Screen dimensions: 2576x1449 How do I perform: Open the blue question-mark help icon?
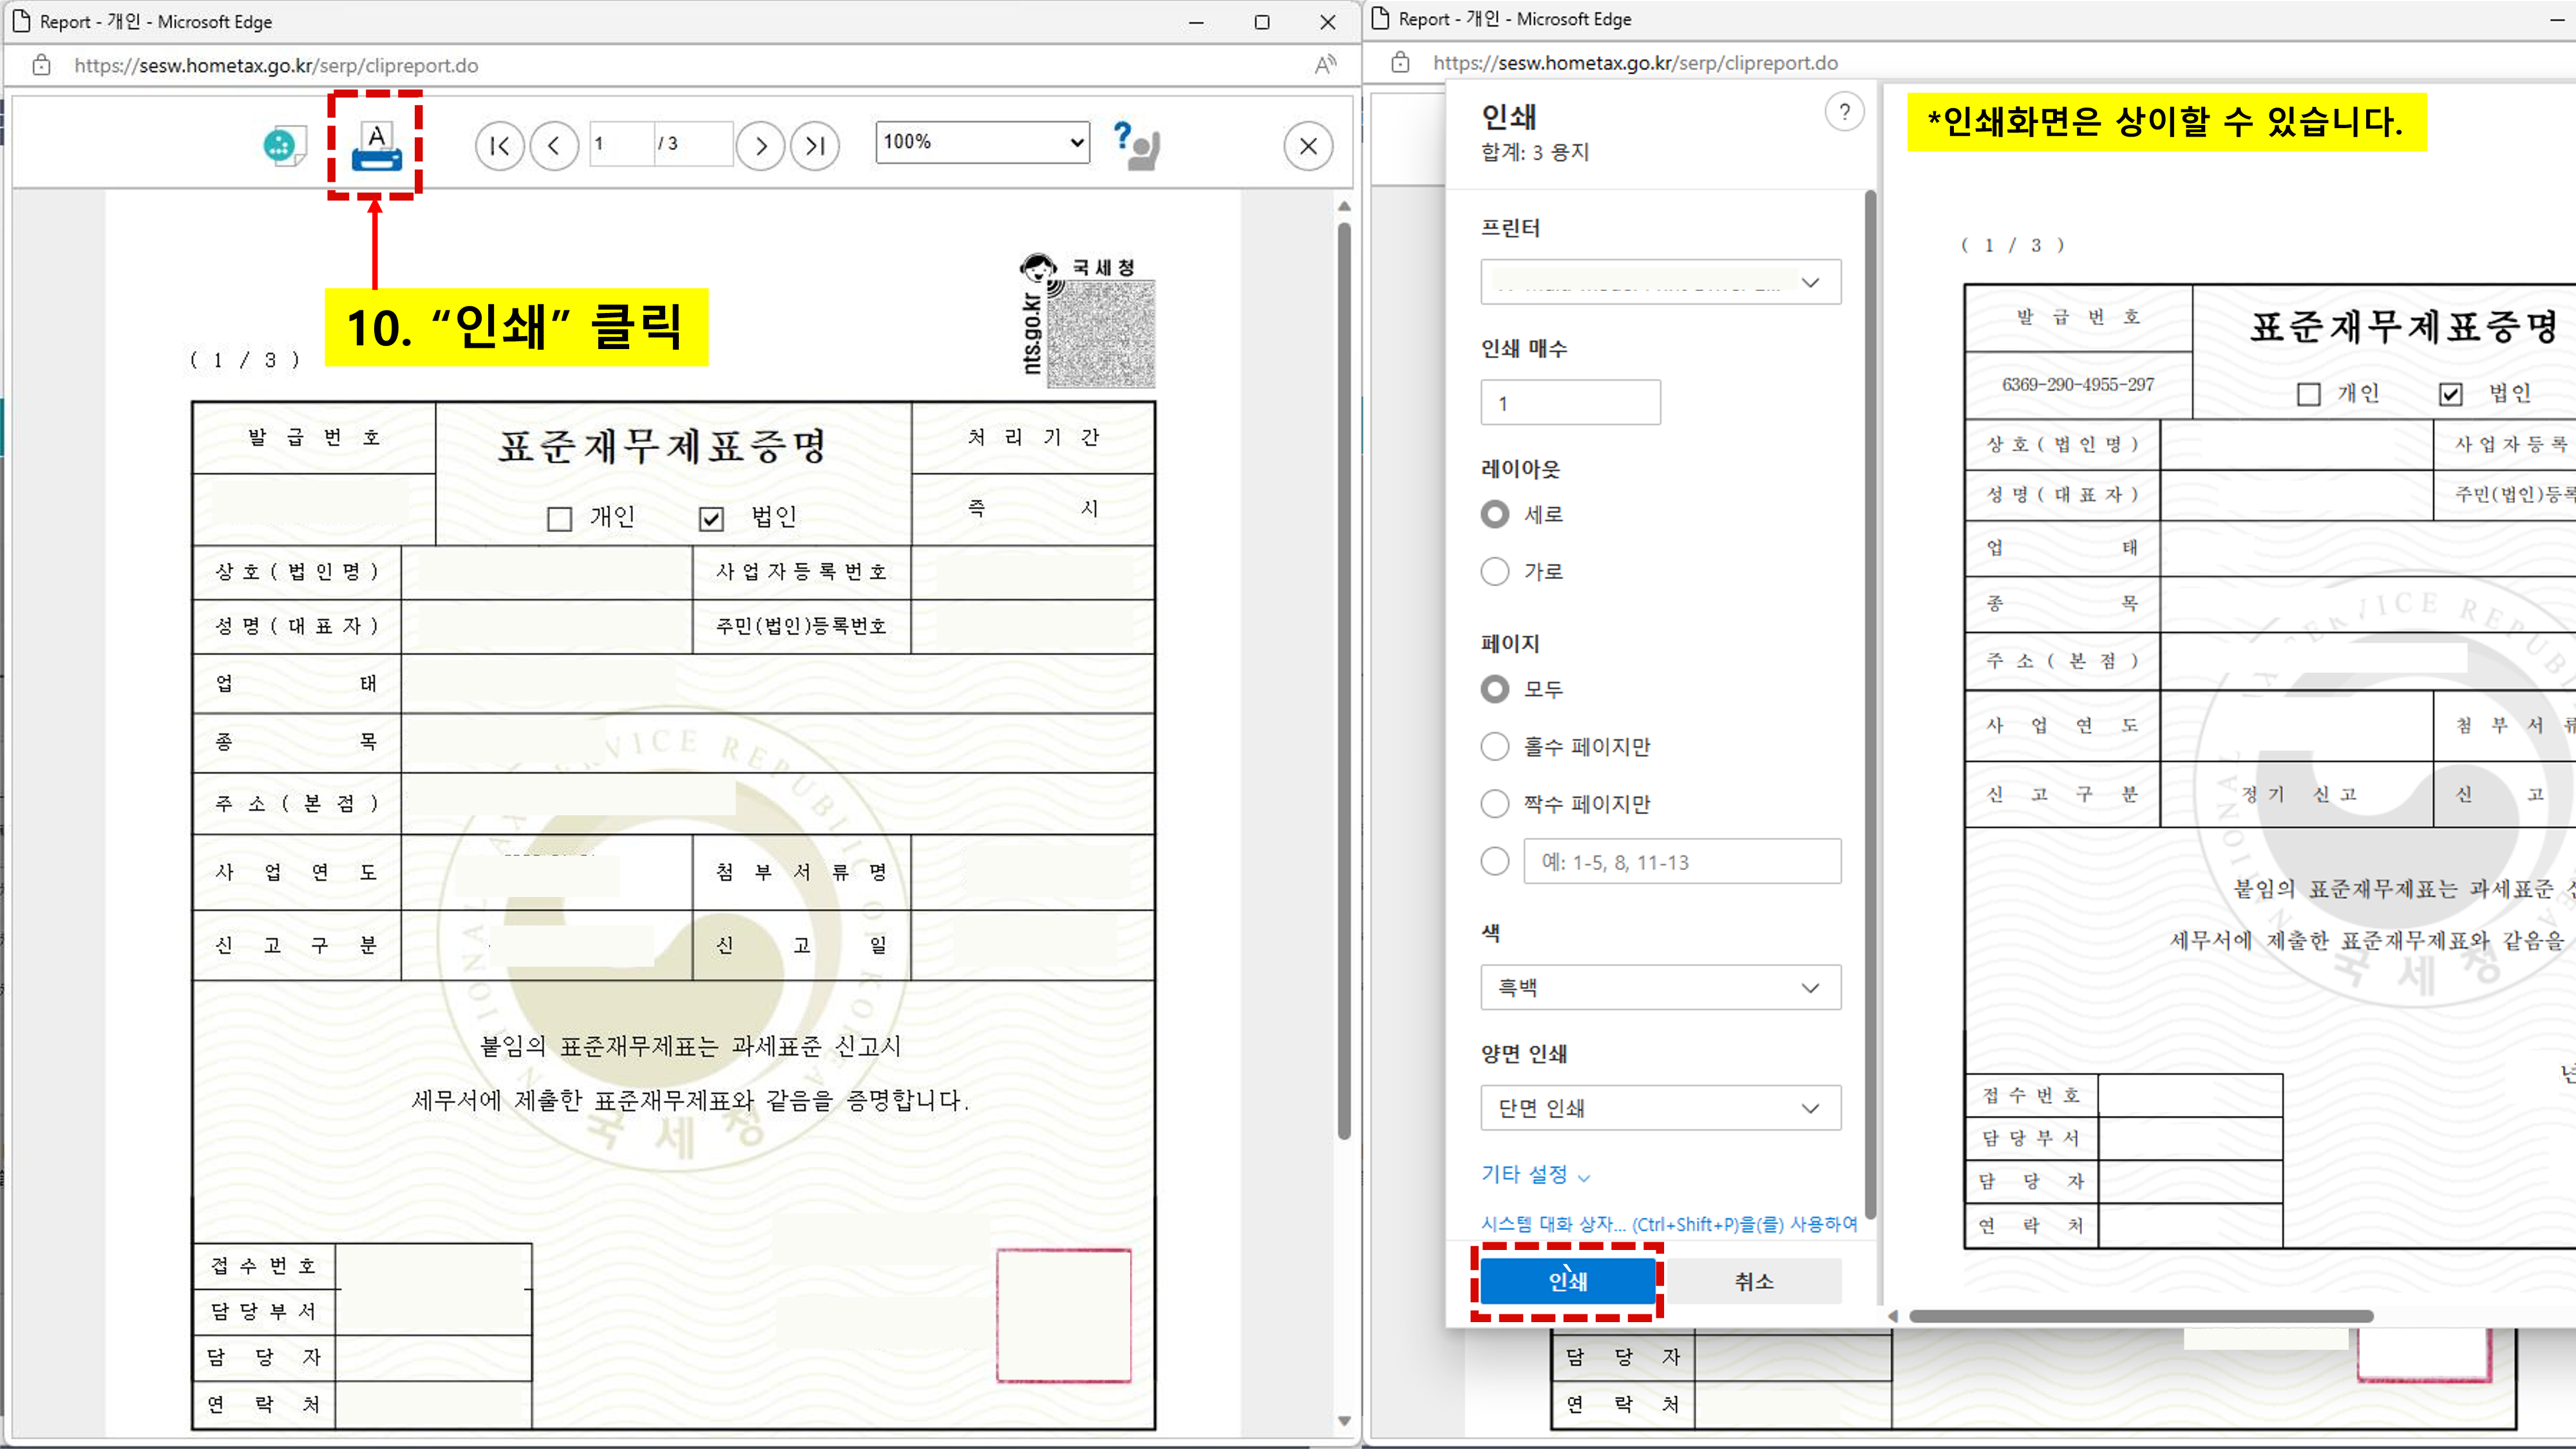(x=1135, y=146)
